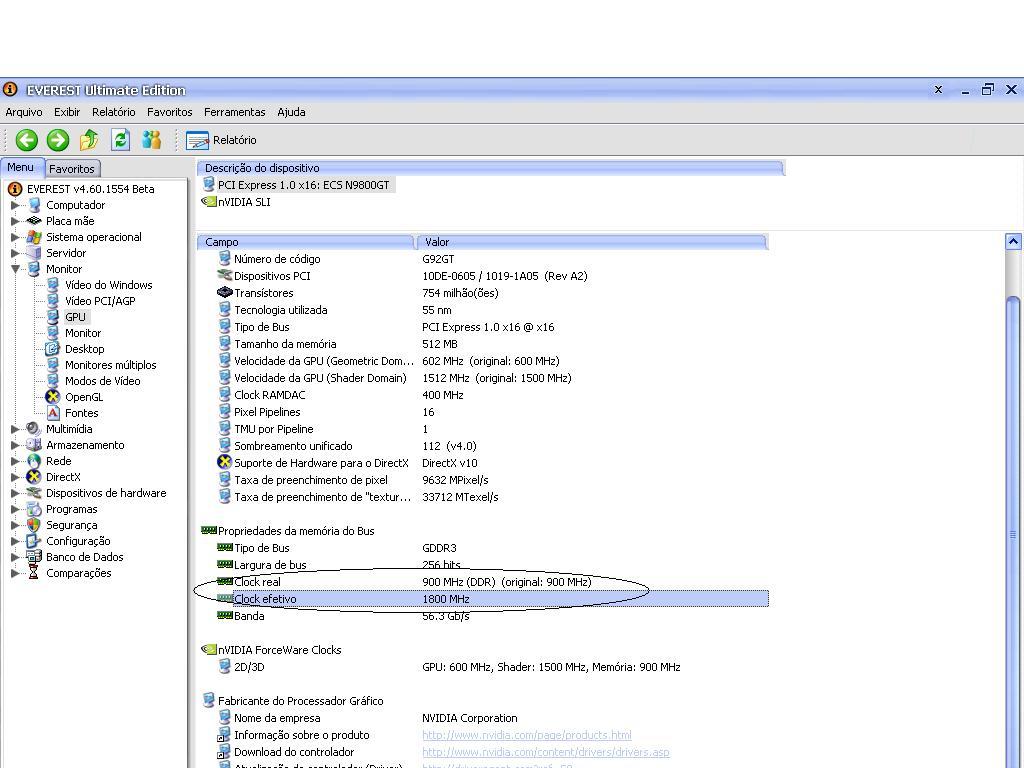
Task: Select Modos de Vídeo in the tree
Action: 103,381
